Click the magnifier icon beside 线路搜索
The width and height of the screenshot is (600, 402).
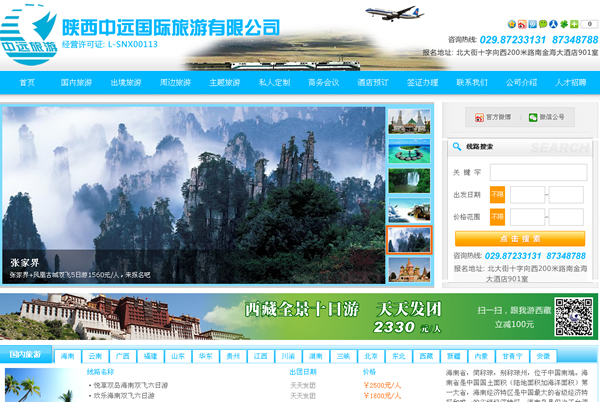coord(457,147)
